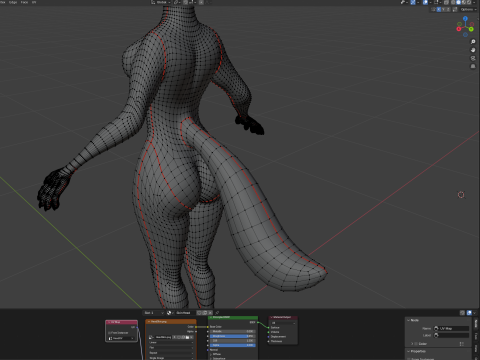Open the viewport shading options dropdown
The width and height of the screenshot is (480, 360).
(474, 2)
